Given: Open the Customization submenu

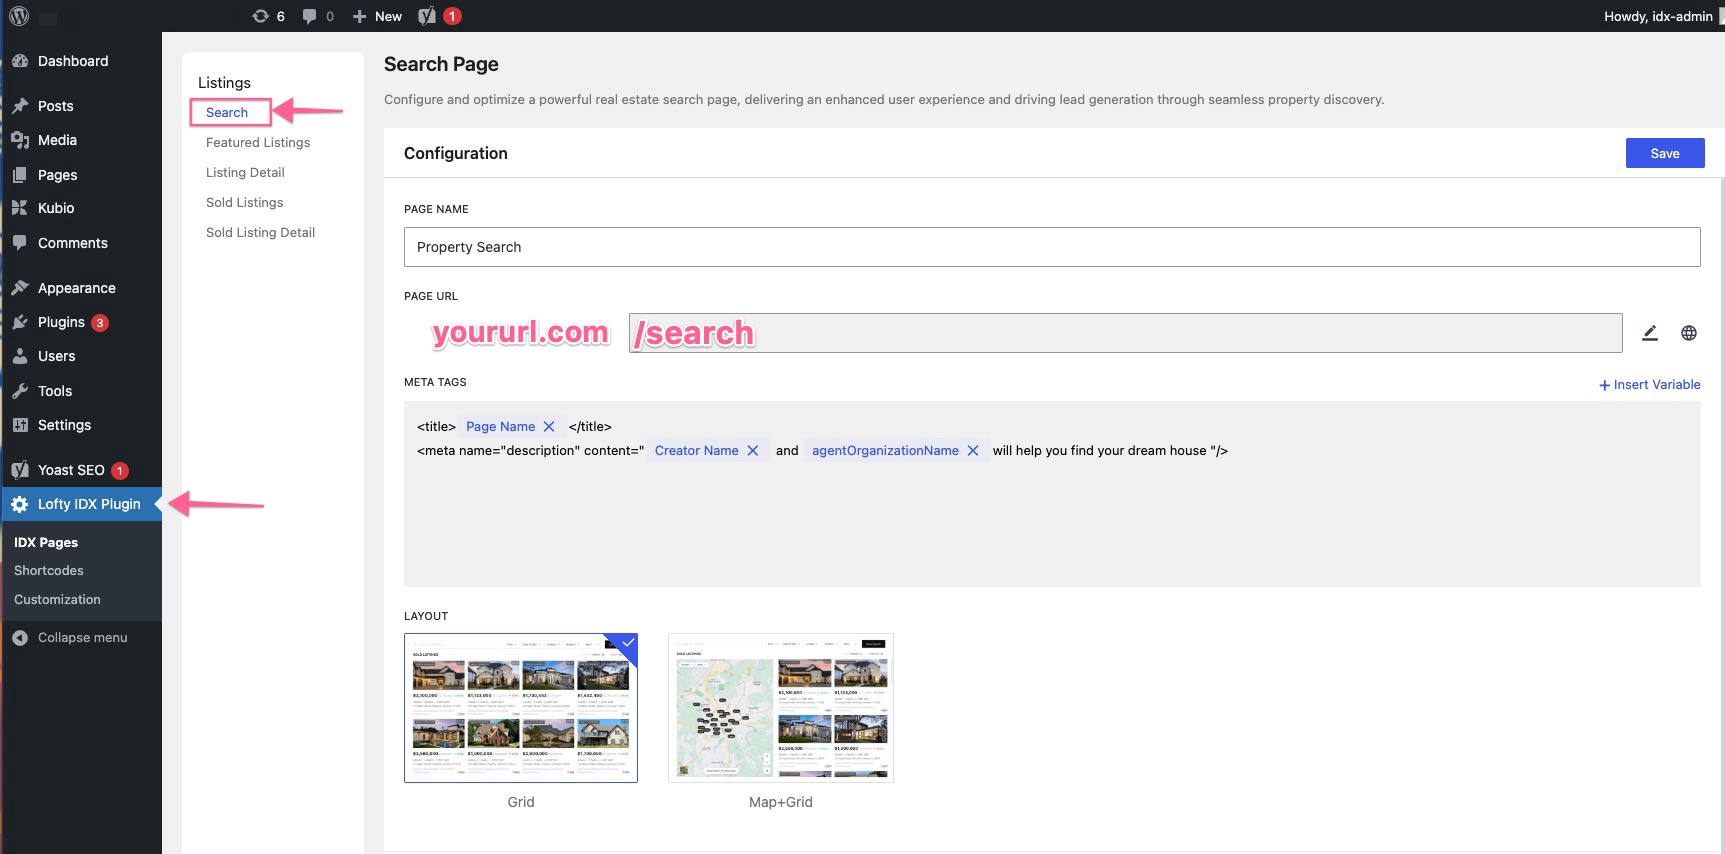Looking at the screenshot, I should click(57, 599).
